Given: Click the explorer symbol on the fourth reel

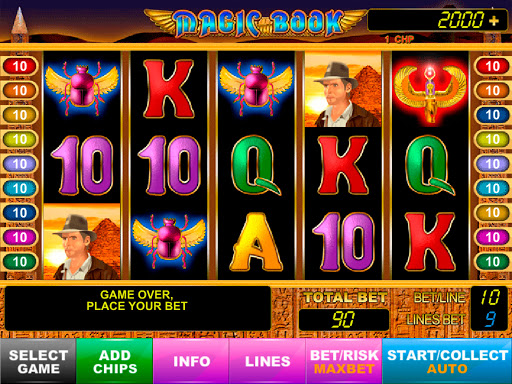Looking at the screenshot, I should coord(343,89).
